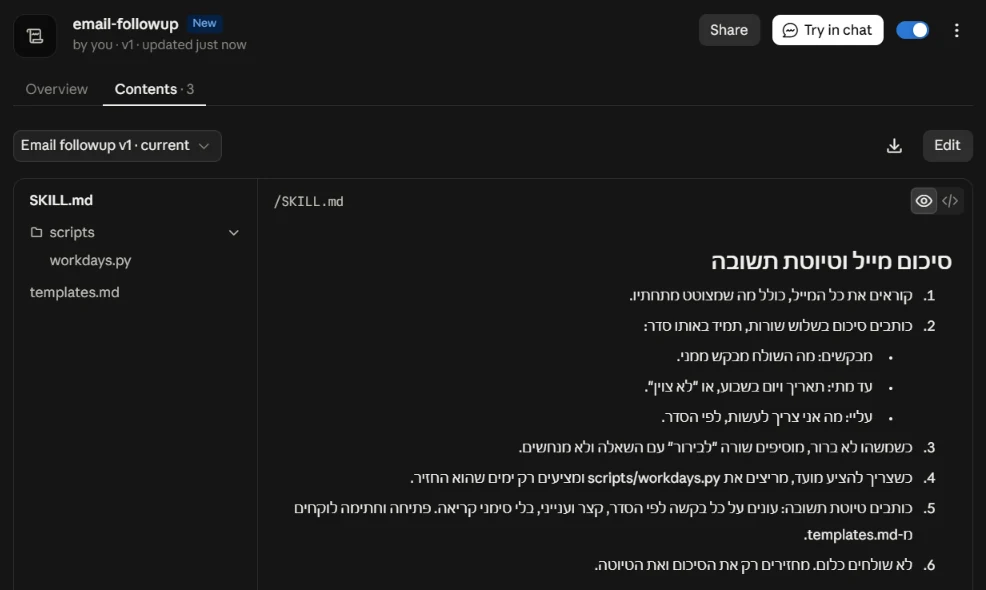Open templates.md in the file tree
Viewport: 986px width, 590px height.
(74, 292)
